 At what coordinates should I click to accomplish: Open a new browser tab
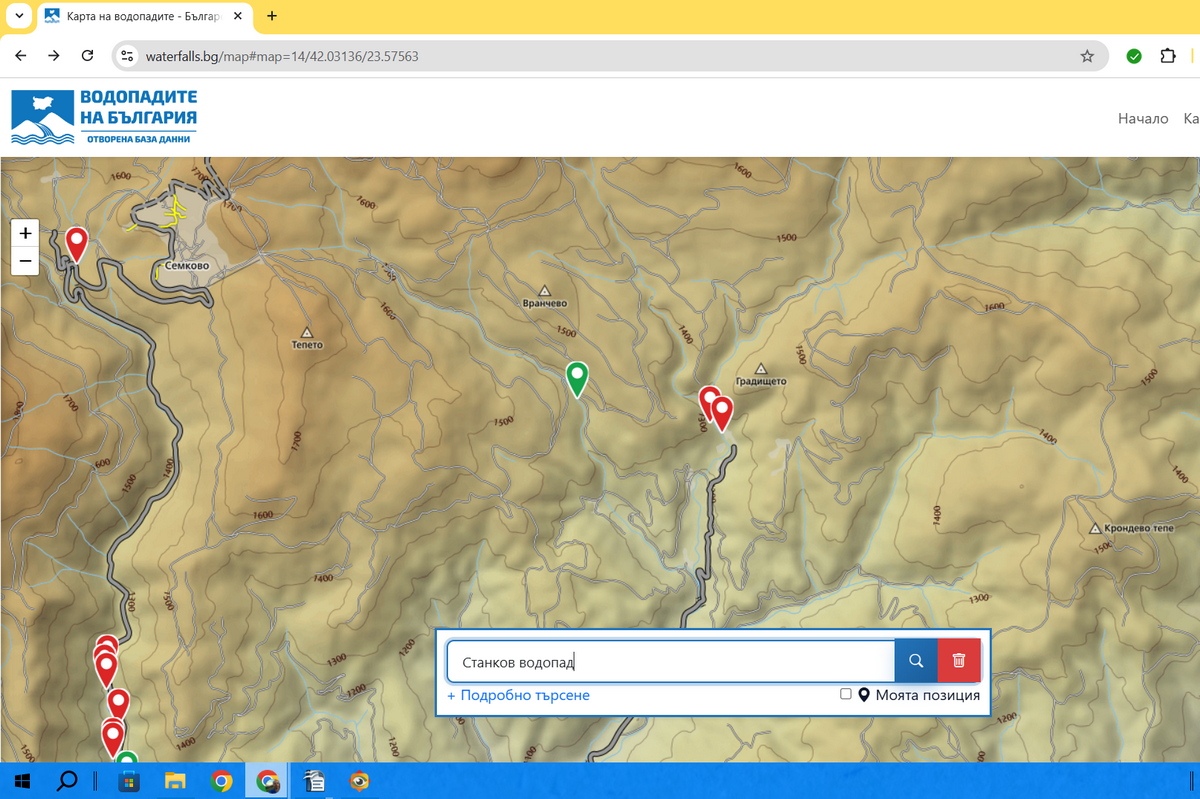click(272, 16)
